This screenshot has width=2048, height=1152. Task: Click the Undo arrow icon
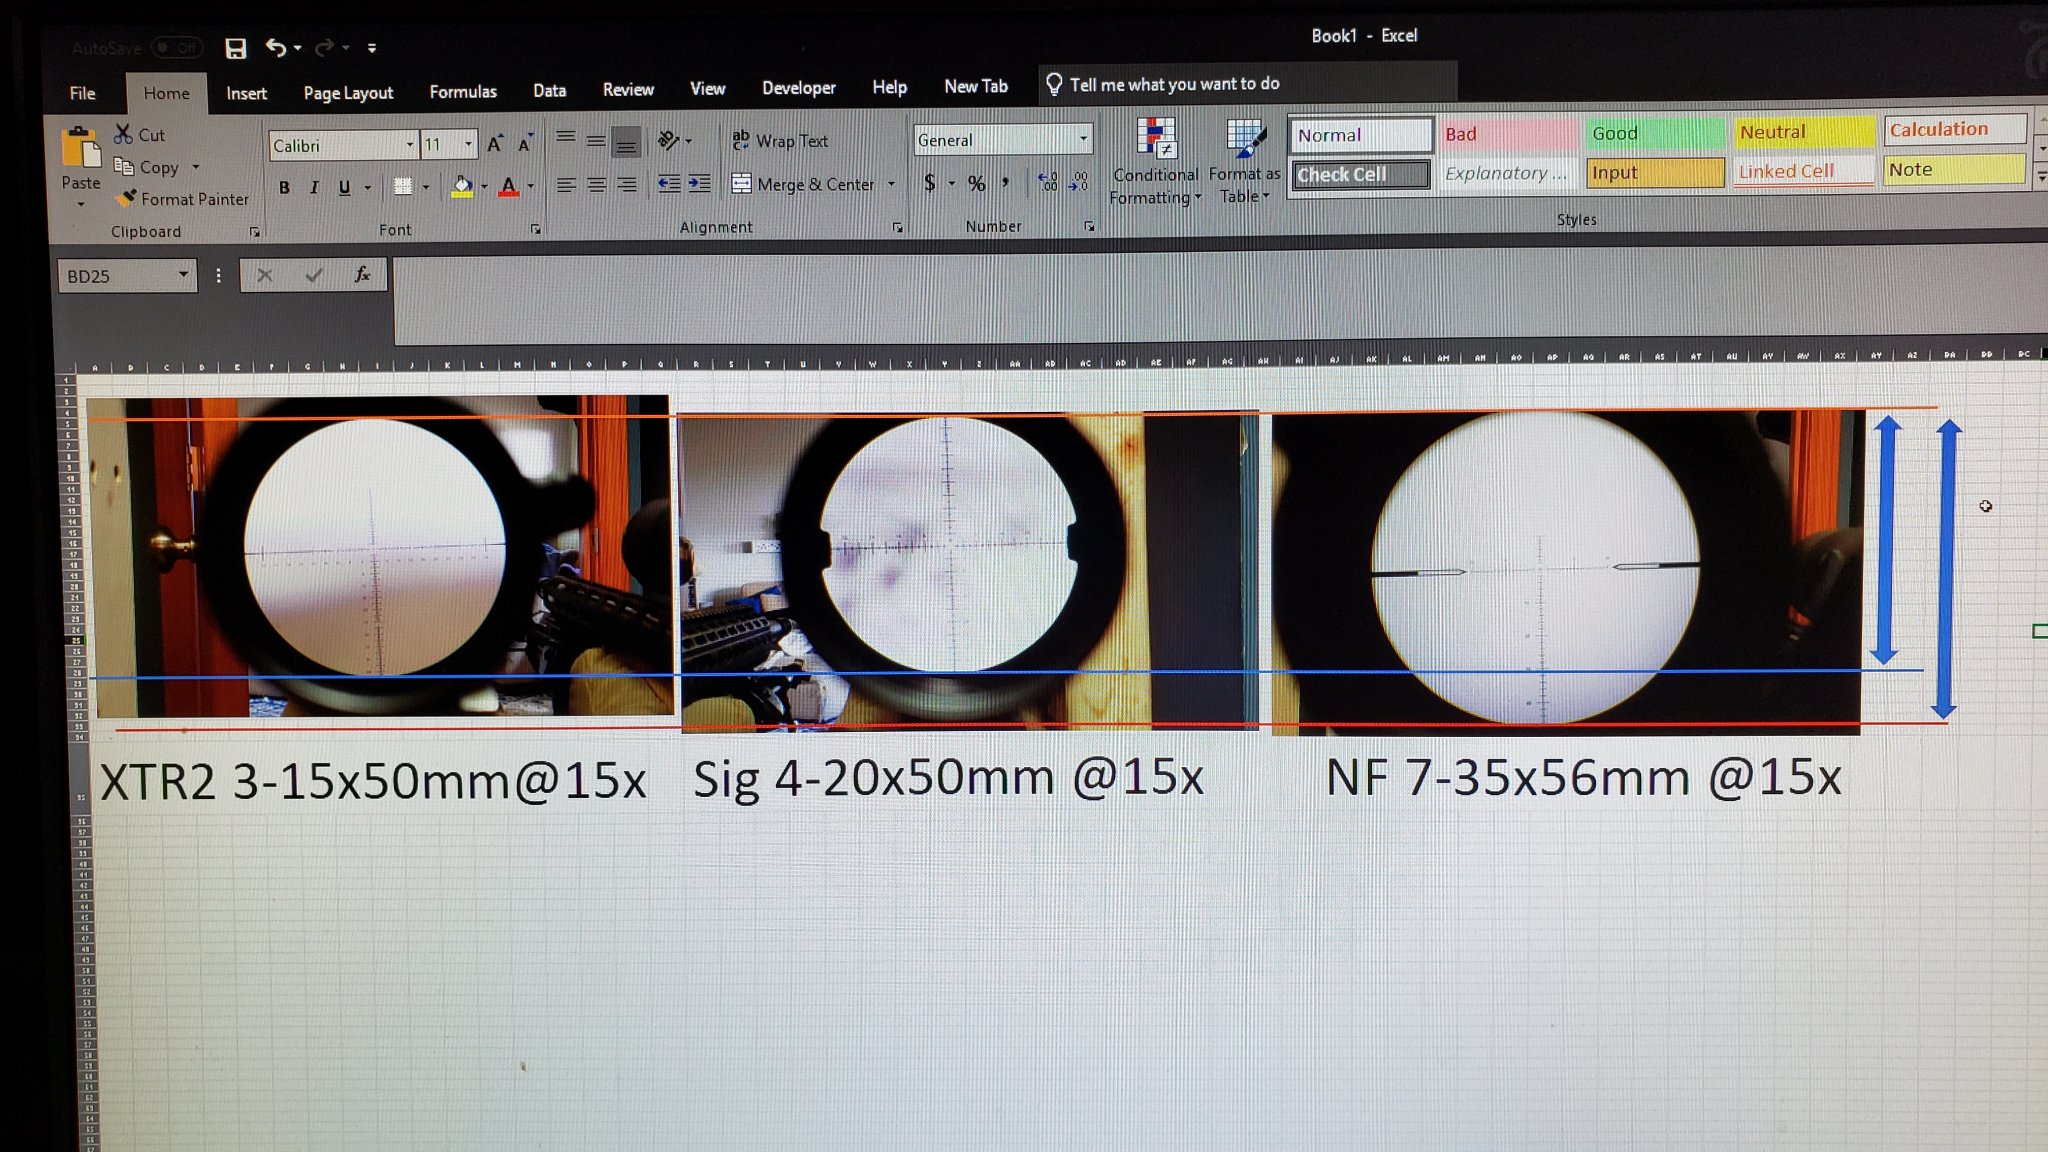[276, 47]
